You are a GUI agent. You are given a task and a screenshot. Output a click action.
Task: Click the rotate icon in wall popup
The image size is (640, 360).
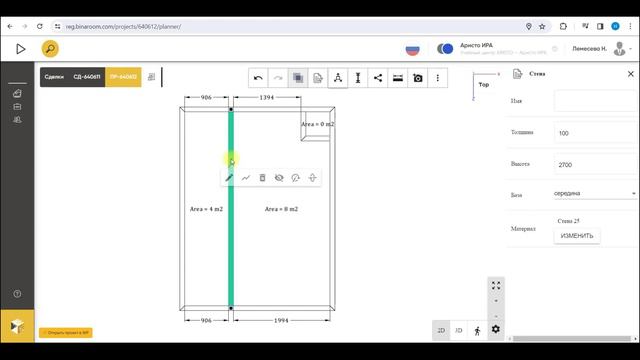pos(296,178)
